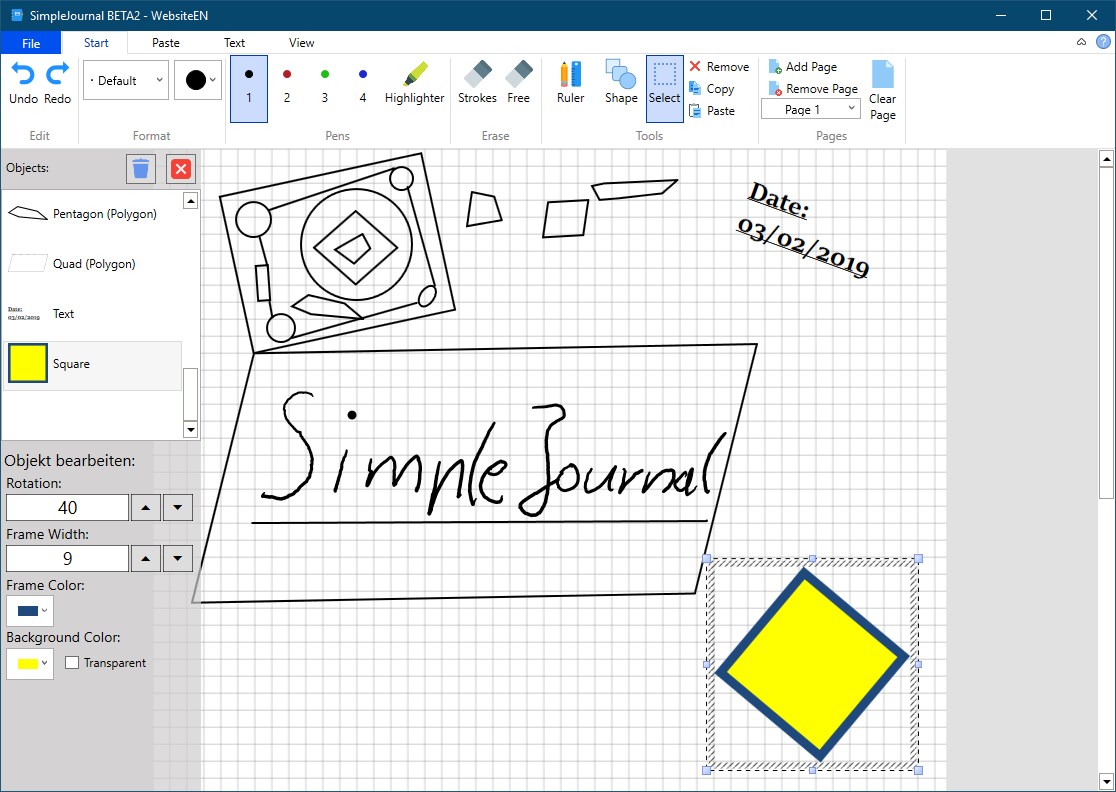Increase the Frame Width value
Image resolution: width=1116 pixels, height=792 pixels.
click(146, 559)
